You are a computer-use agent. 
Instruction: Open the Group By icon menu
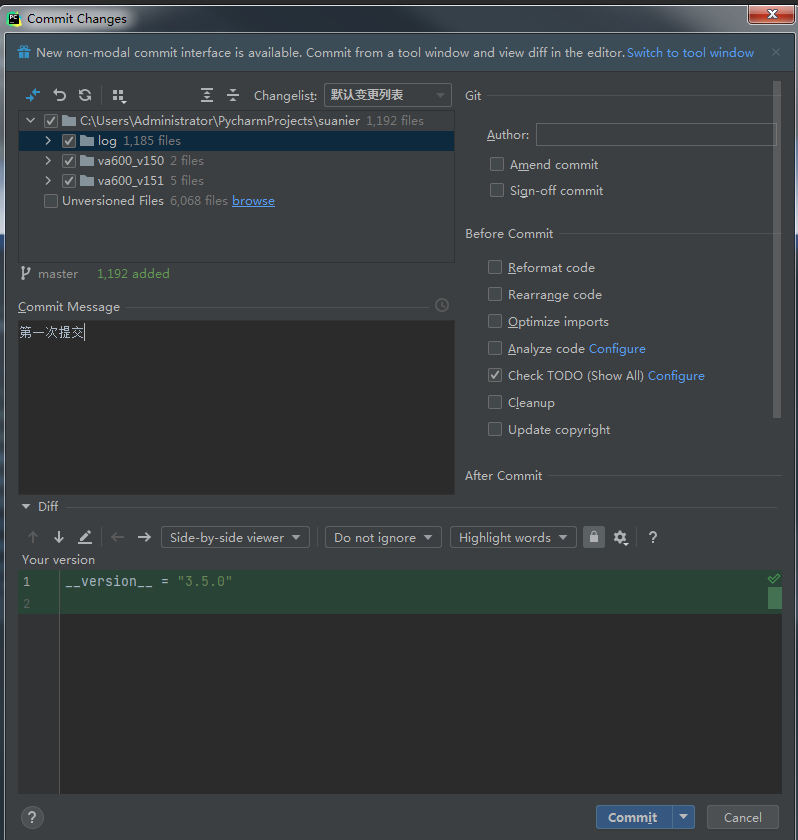click(x=119, y=96)
